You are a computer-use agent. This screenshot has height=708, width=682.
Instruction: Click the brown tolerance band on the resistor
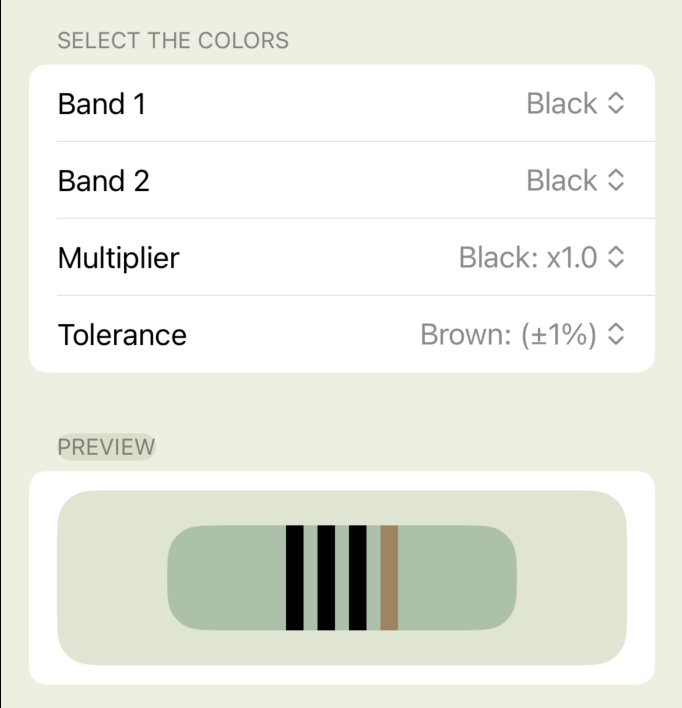[x=389, y=578]
